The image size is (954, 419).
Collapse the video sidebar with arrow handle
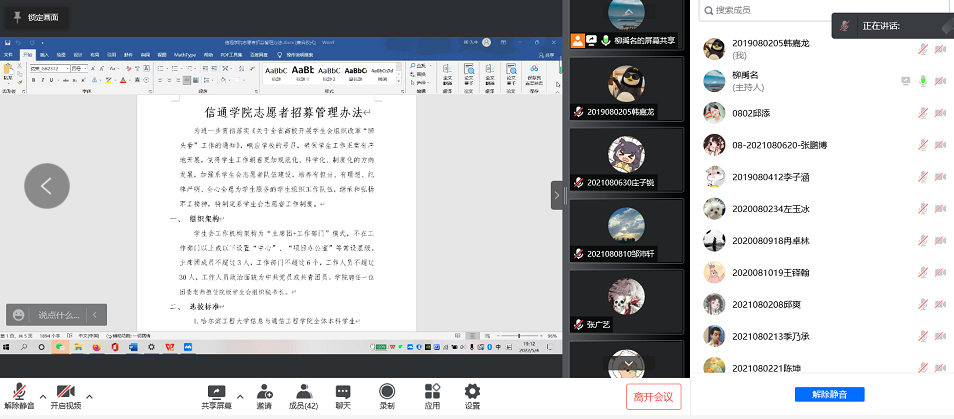coord(556,196)
